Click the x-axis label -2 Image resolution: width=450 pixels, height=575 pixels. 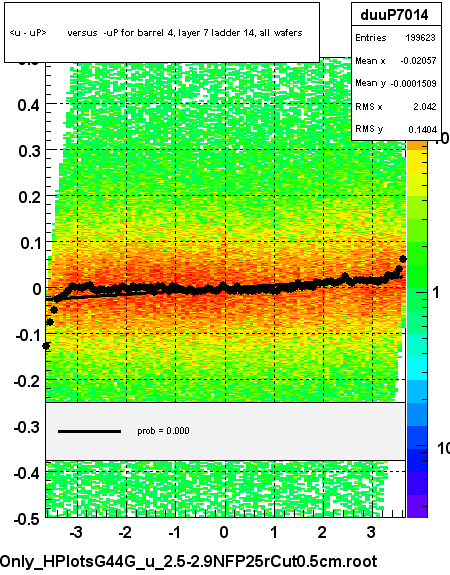coord(125,532)
